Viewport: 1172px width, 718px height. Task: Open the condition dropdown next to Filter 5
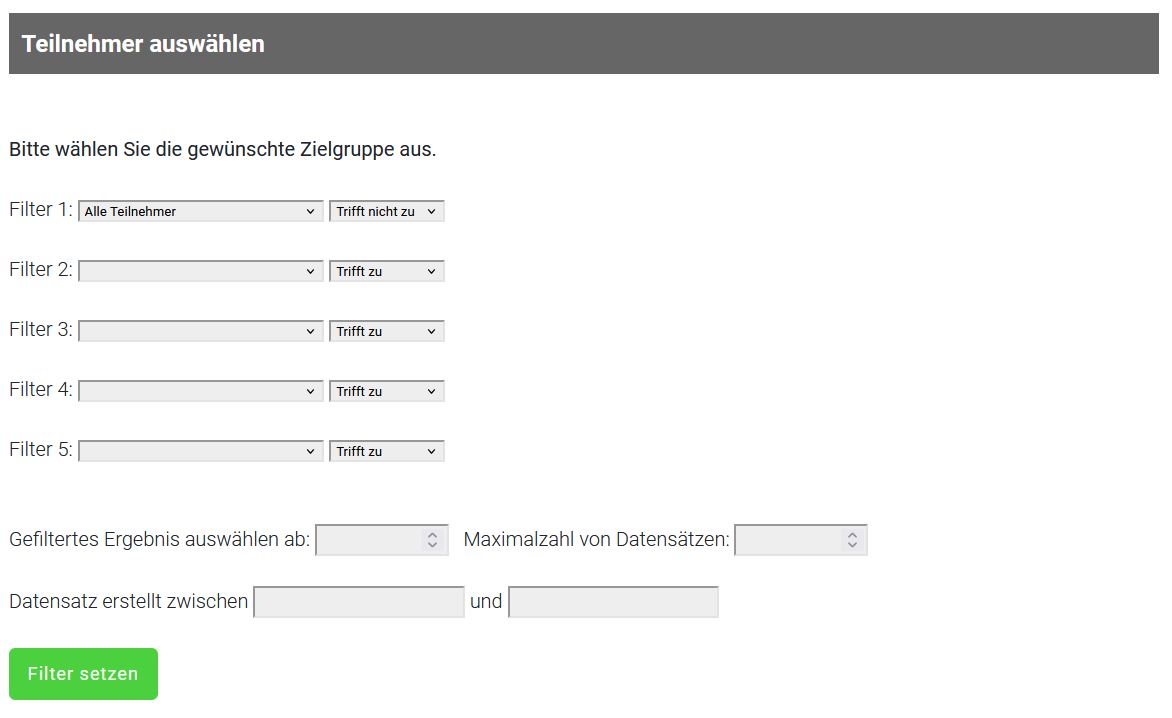click(386, 450)
